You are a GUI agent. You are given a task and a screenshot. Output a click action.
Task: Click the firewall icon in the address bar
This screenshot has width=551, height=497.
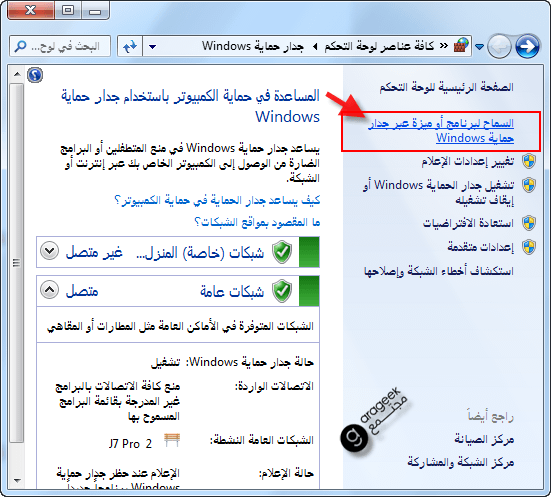(461, 46)
